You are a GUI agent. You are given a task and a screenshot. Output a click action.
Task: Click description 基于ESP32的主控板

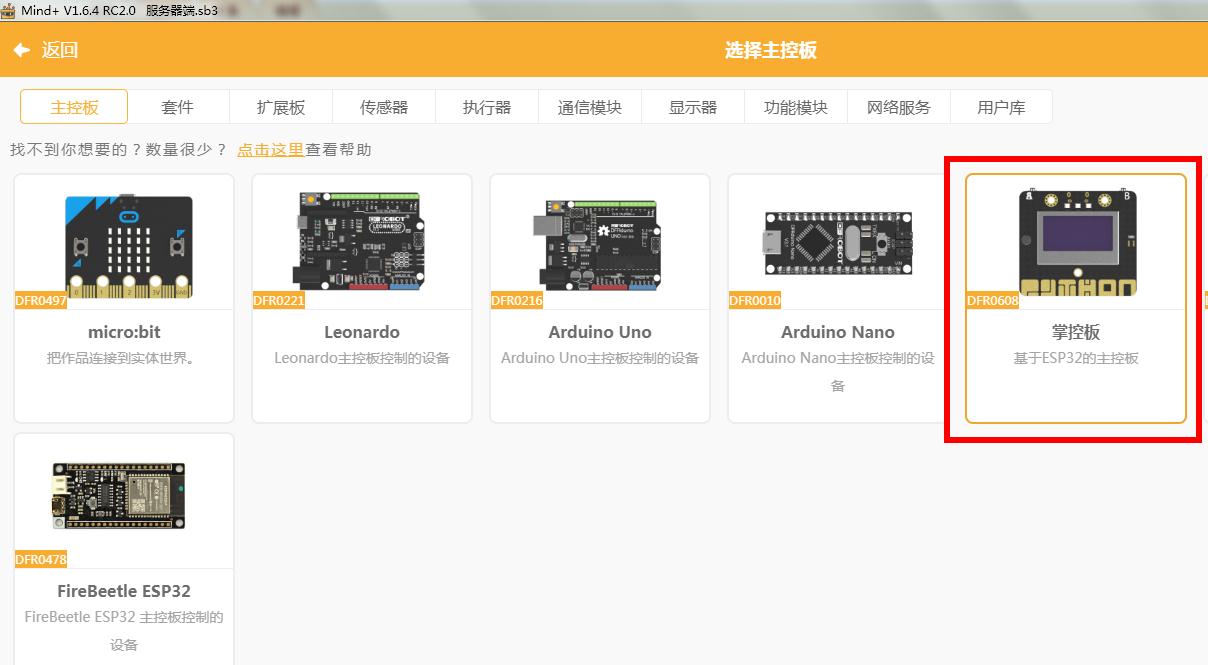tap(1076, 358)
